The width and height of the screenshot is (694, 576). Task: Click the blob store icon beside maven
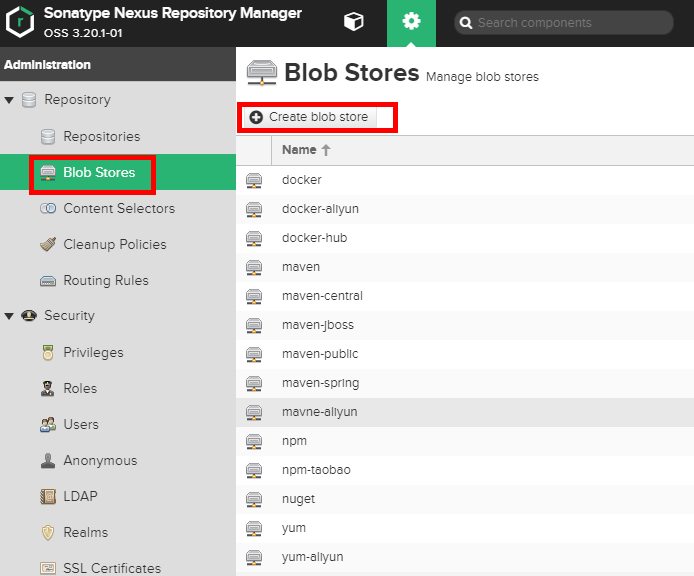[x=254, y=267]
